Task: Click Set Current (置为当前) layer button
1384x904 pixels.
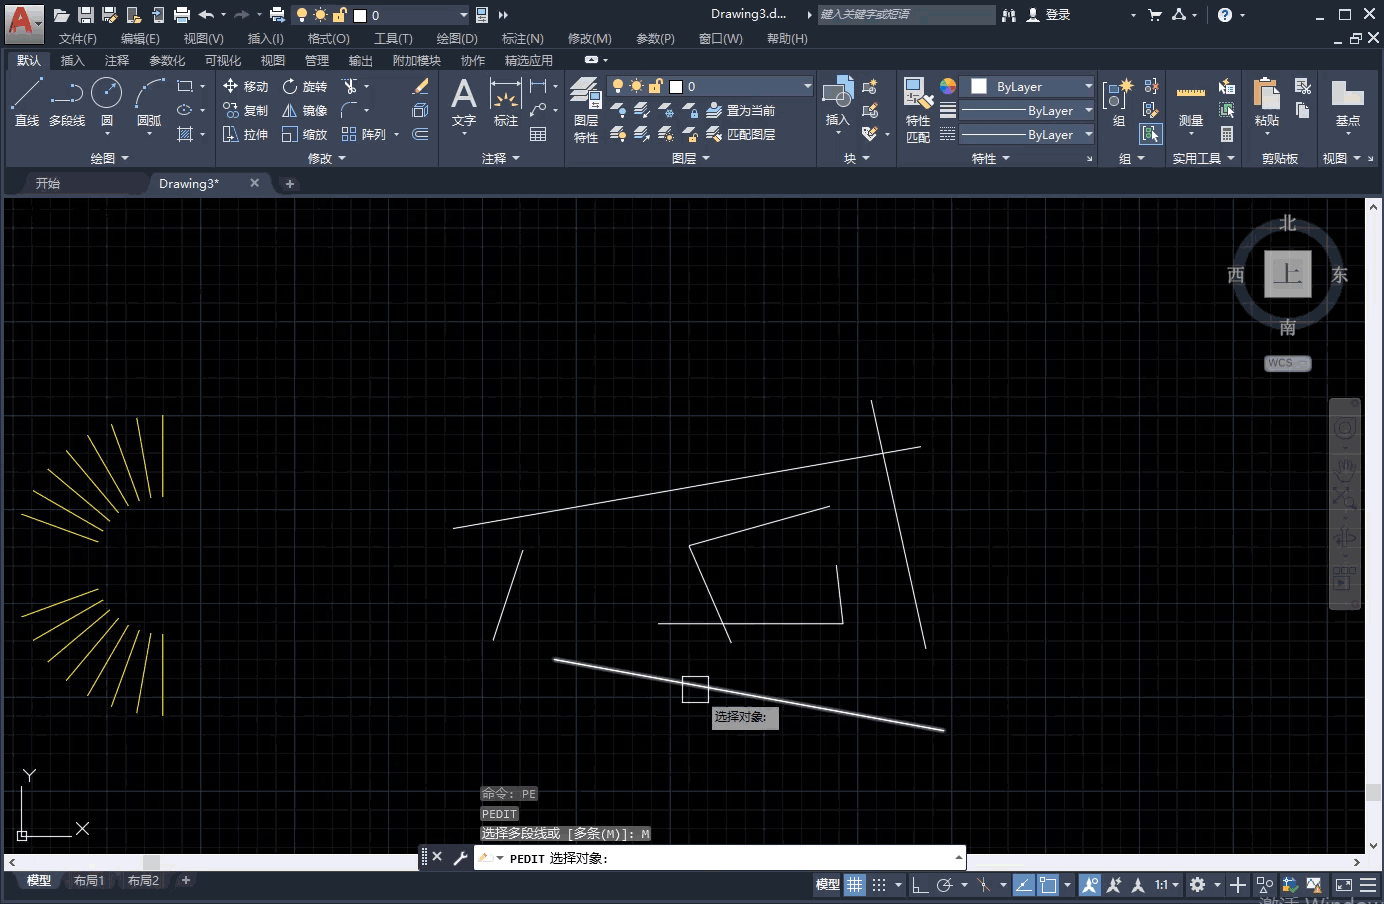Action: coord(740,110)
